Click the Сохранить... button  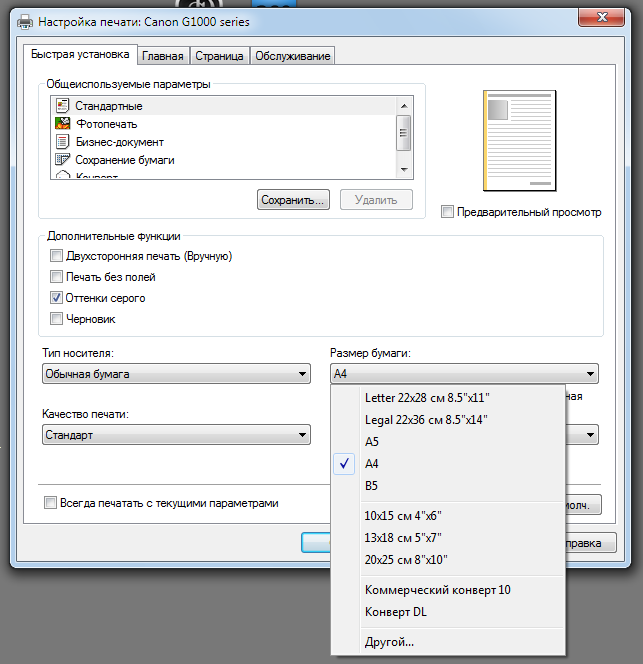(x=293, y=199)
